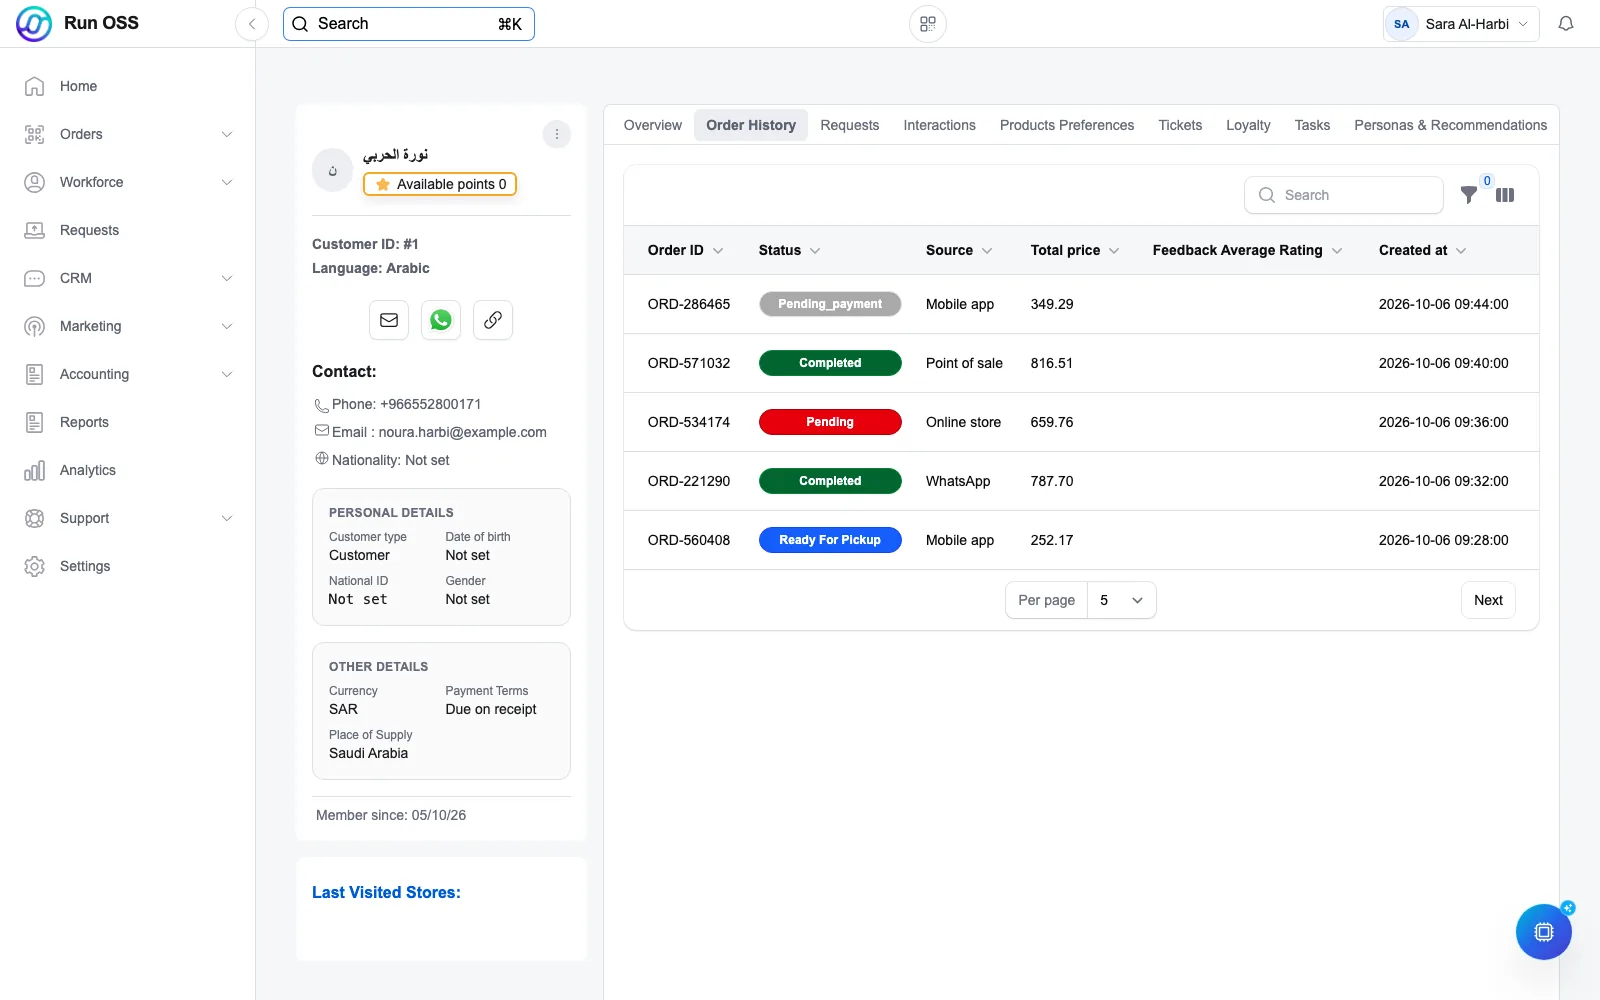This screenshot has height=1000, width=1600.
Task: Expand the Workforce sidebar chevron
Action: pyautogui.click(x=227, y=182)
